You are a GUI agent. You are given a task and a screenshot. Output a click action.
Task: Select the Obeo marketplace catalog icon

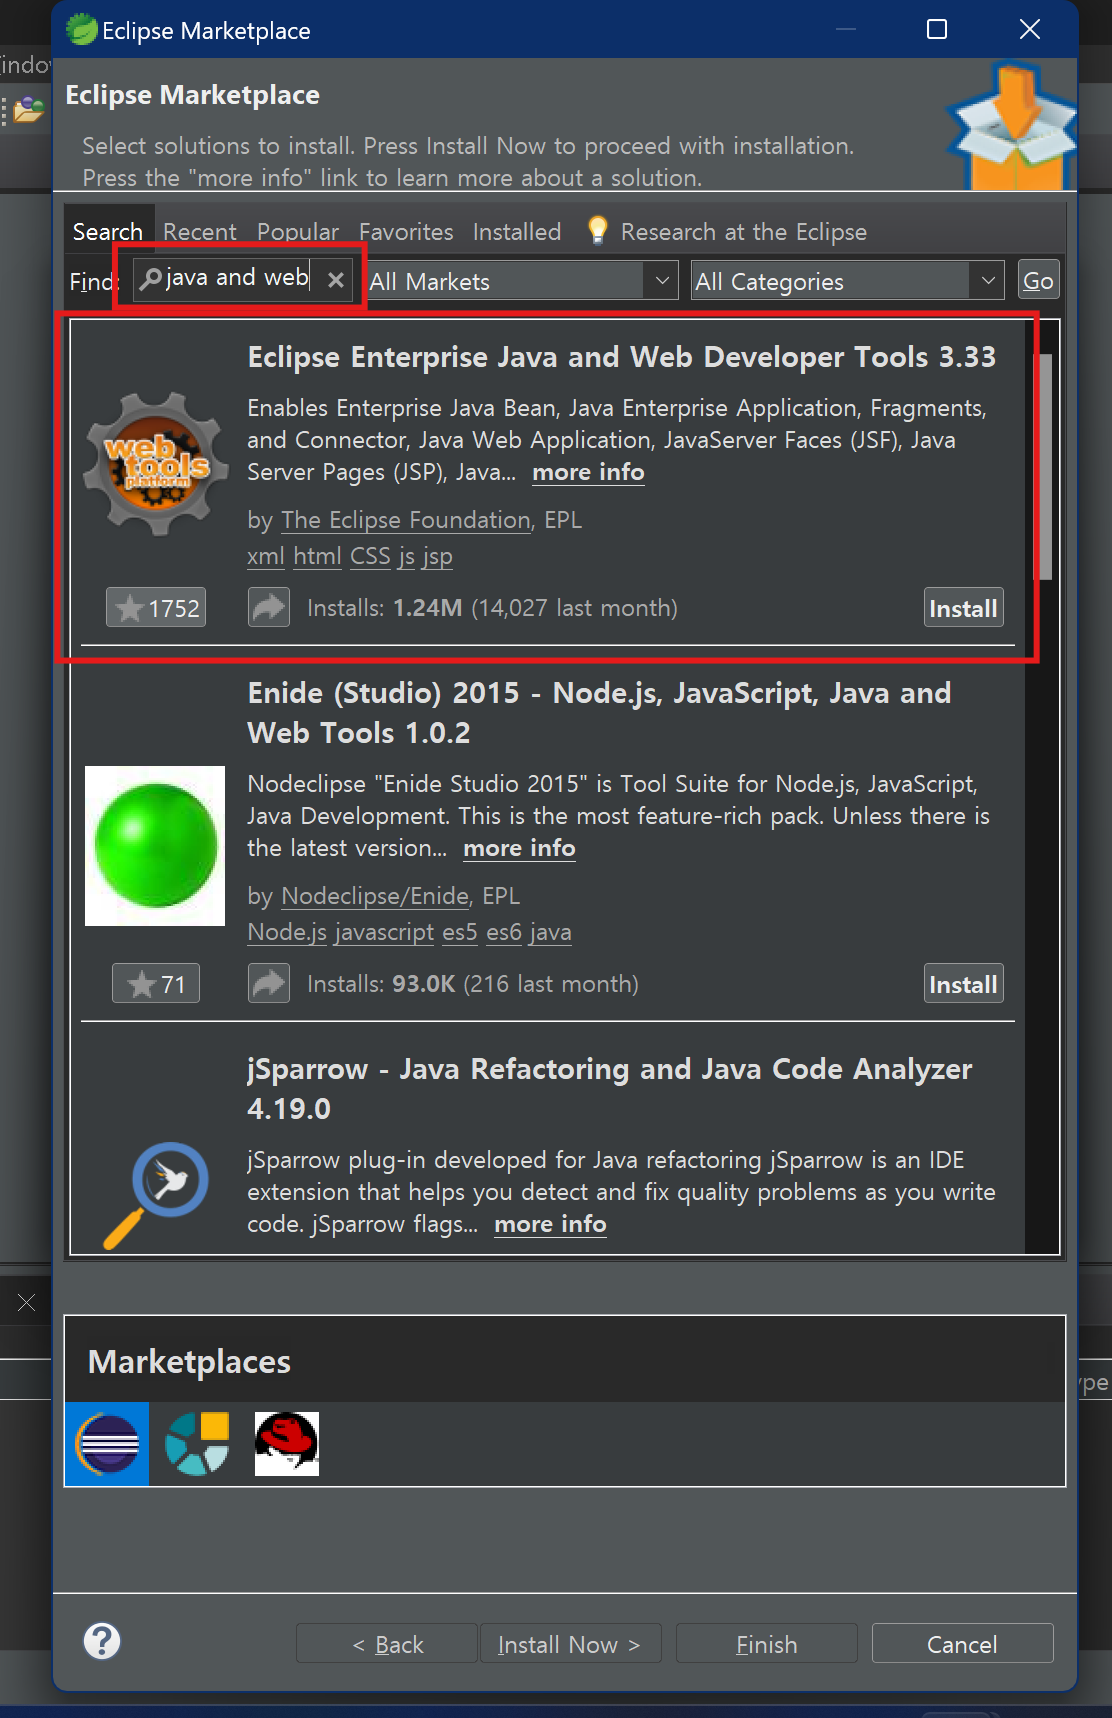pos(197,1444)
